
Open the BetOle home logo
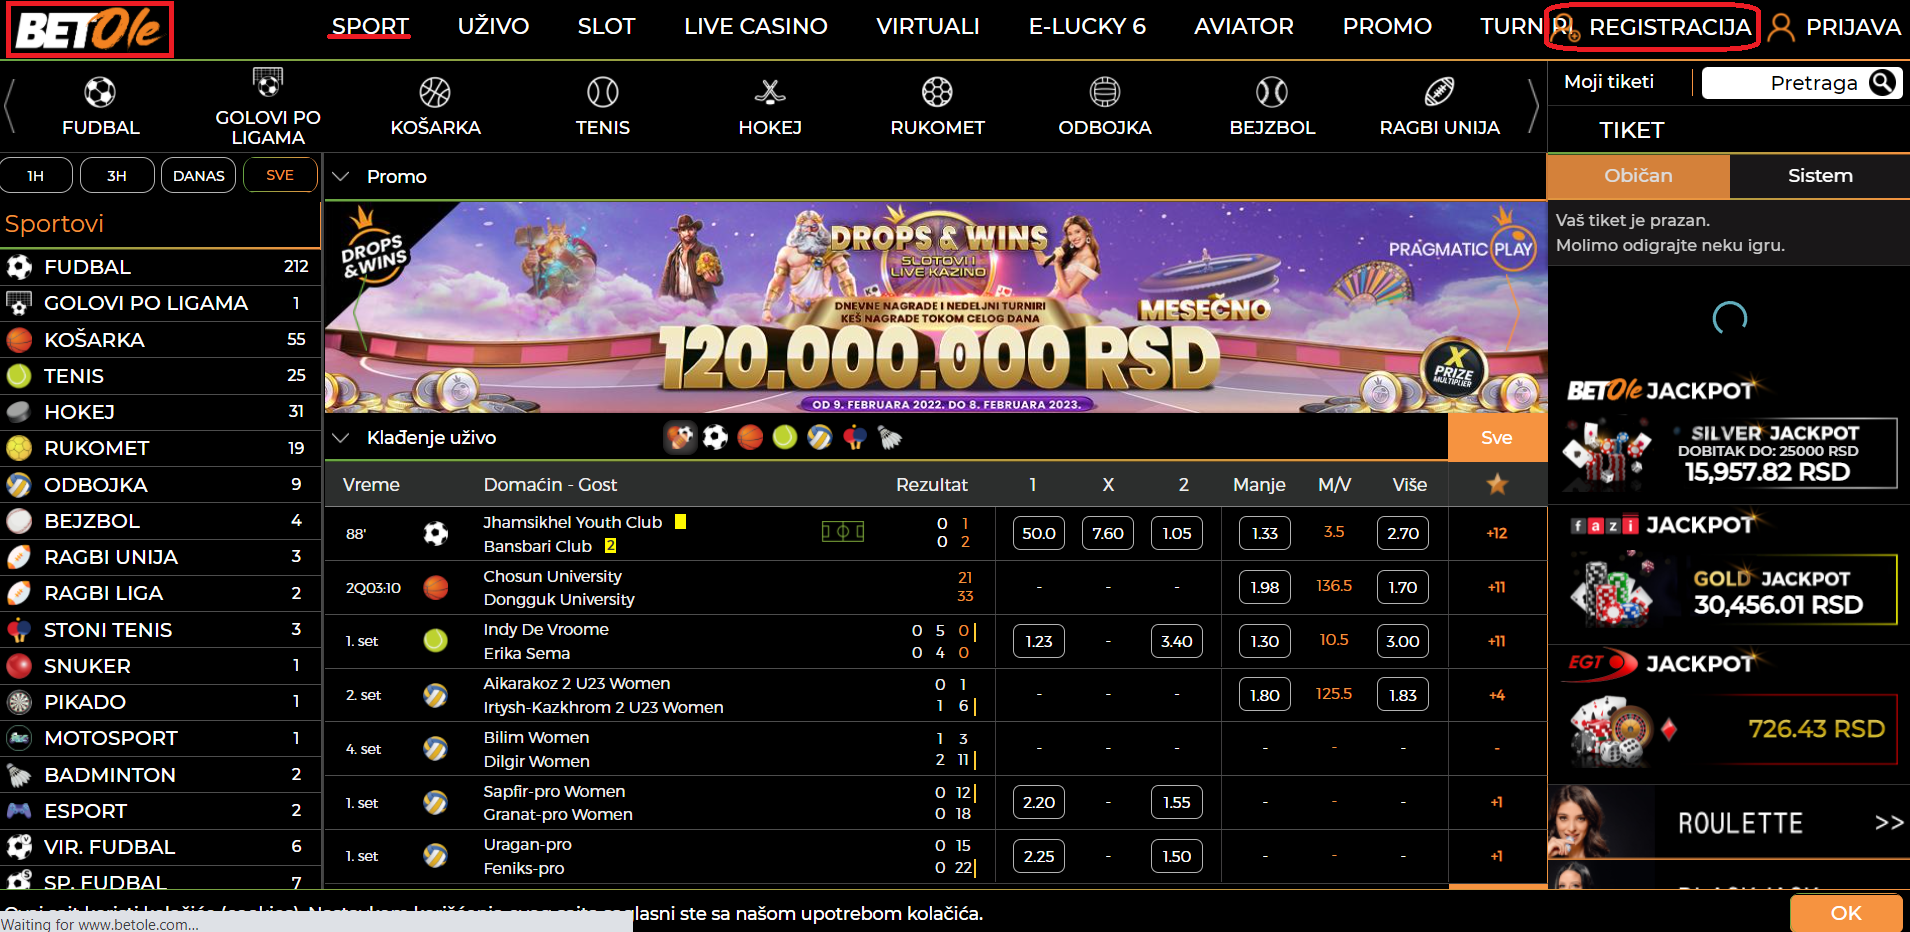[x=90, y=29]
